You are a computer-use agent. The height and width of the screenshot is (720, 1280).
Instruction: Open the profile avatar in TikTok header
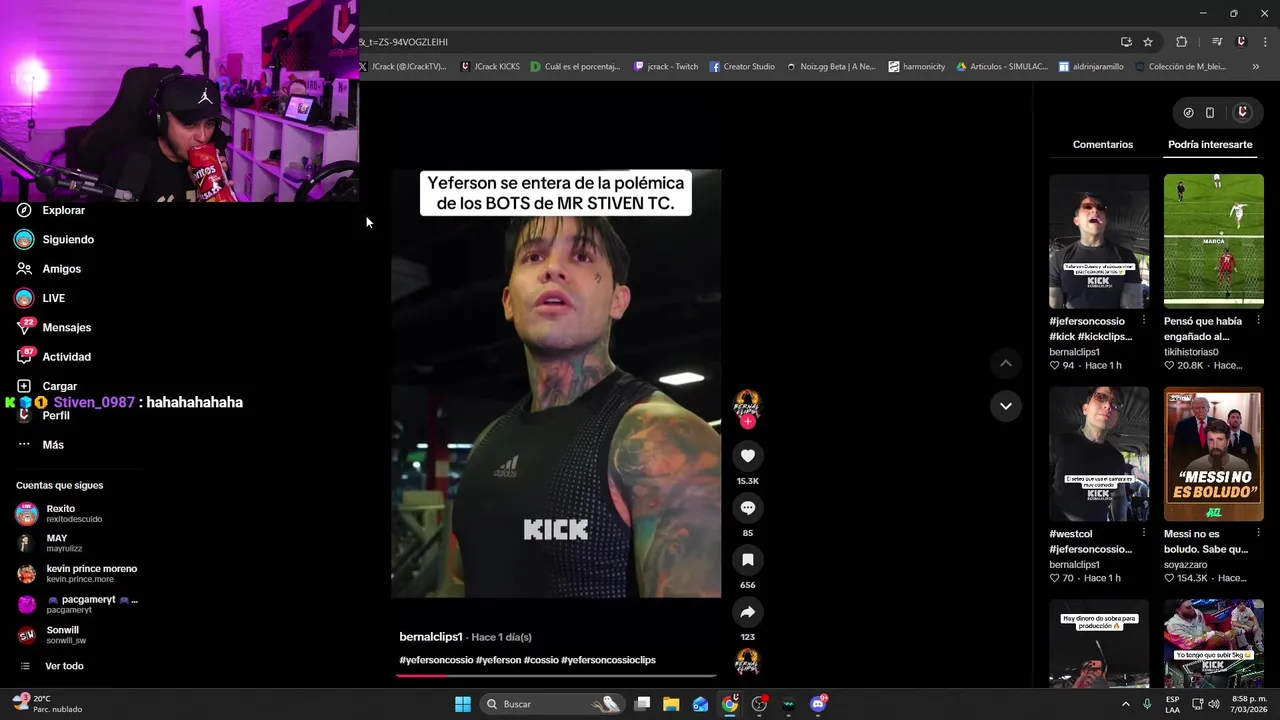(1243, 113)
